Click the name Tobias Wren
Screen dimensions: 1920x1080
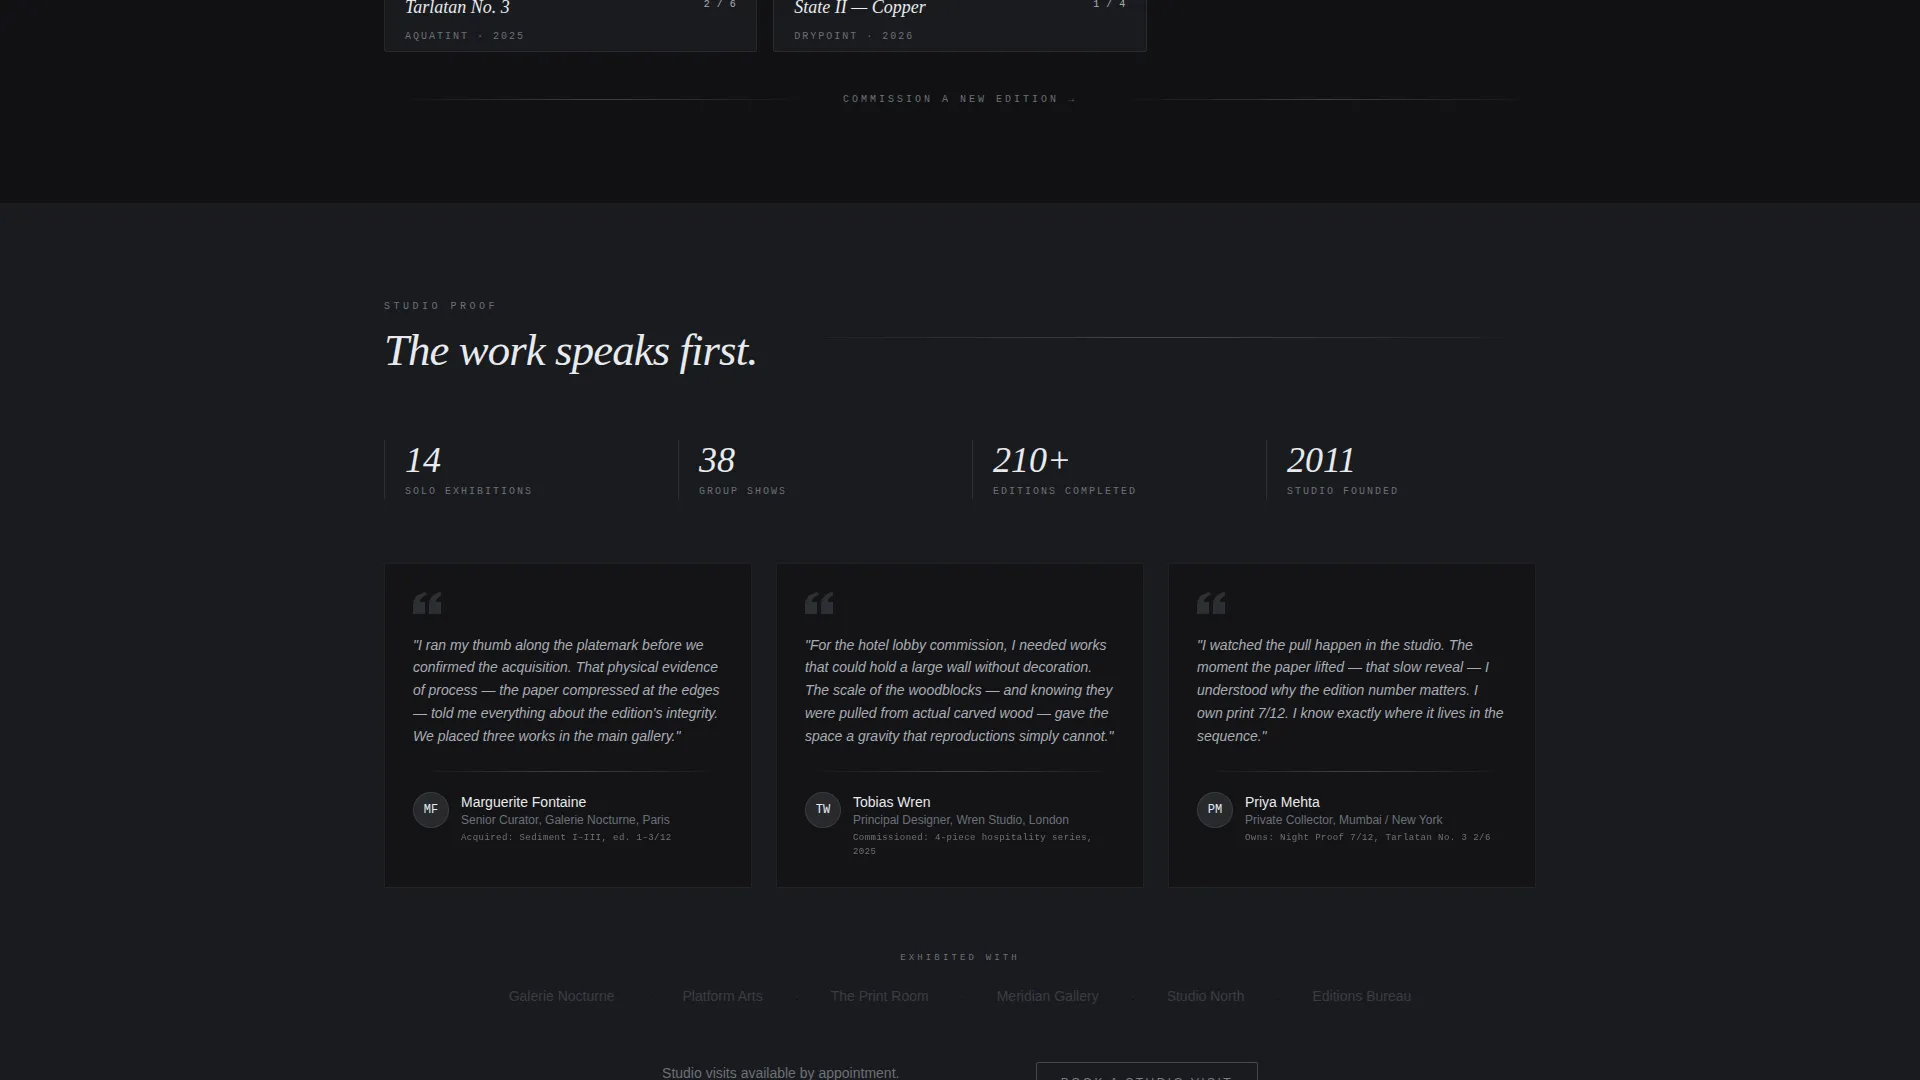click(x=891, y=802)
